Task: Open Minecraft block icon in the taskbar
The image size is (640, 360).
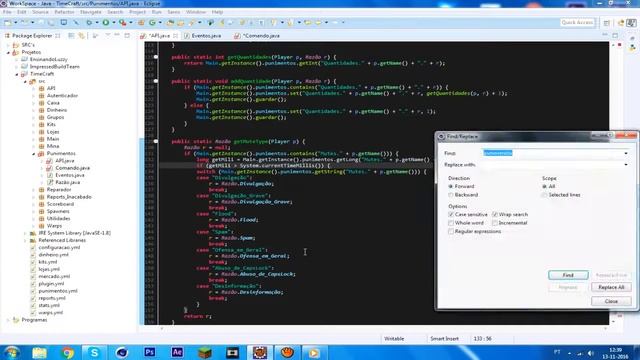Action: coord(204,352)
